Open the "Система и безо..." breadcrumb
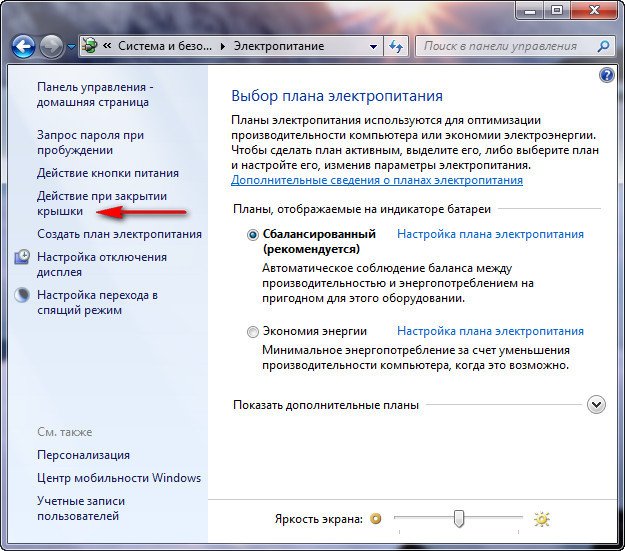625x551 pixels. pos(165,46)
